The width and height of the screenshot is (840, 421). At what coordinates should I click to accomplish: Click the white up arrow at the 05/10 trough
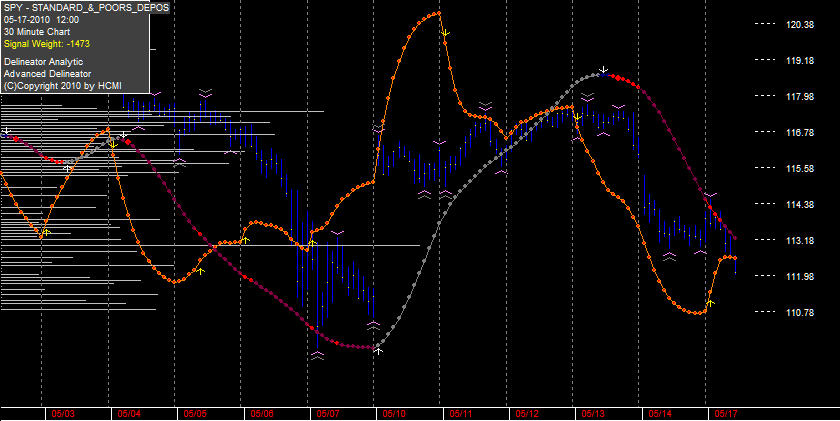tap(379, 351)
